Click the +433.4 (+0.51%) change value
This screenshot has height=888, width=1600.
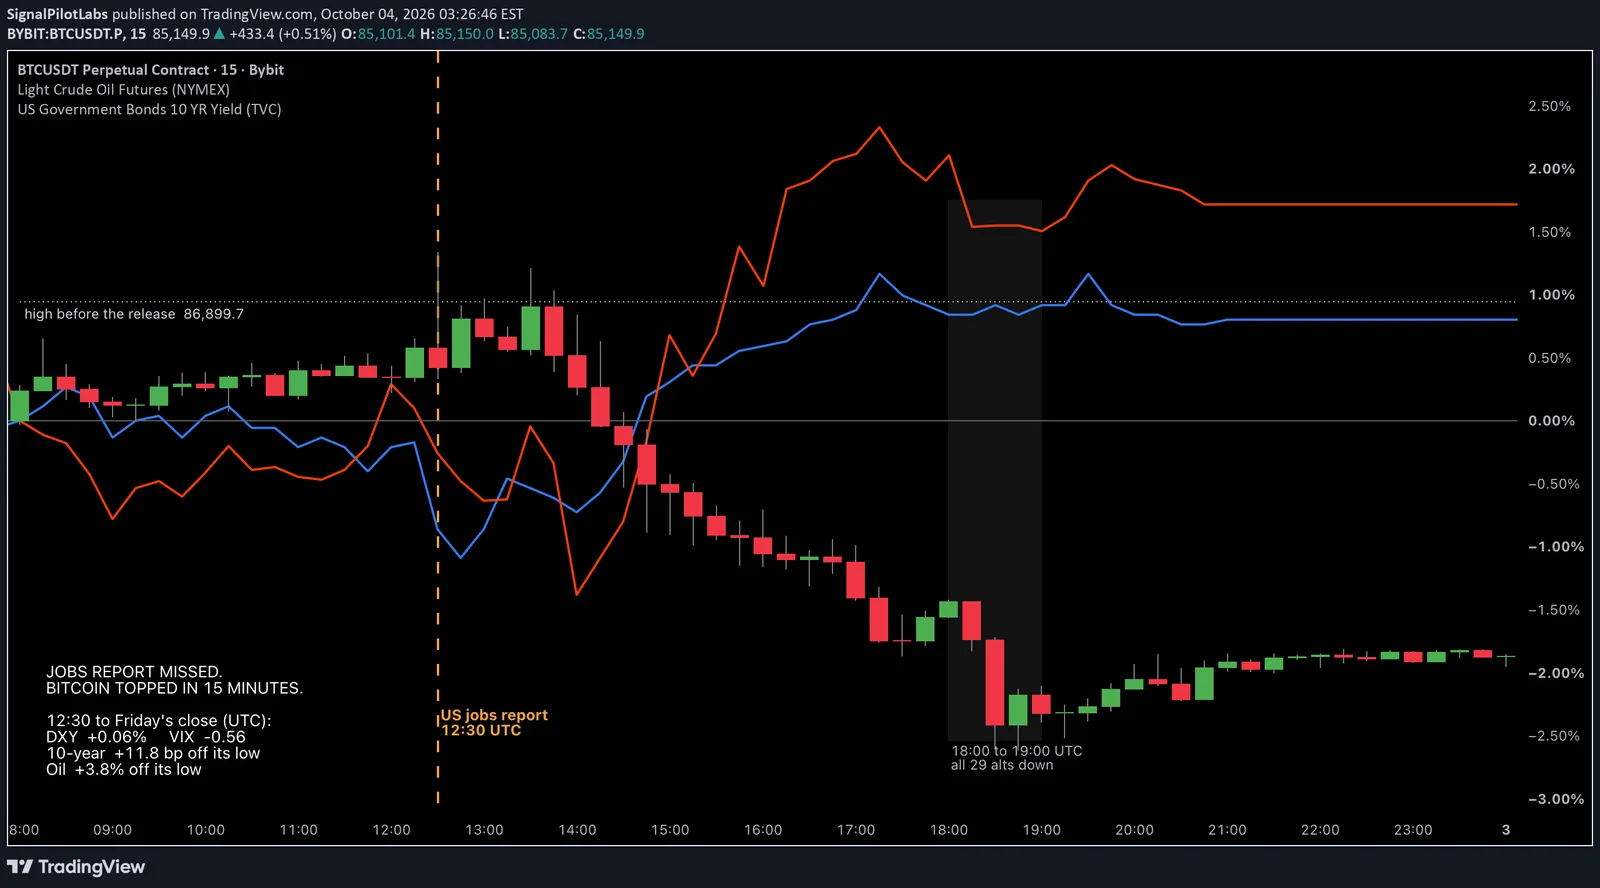(x=282, y=34)
